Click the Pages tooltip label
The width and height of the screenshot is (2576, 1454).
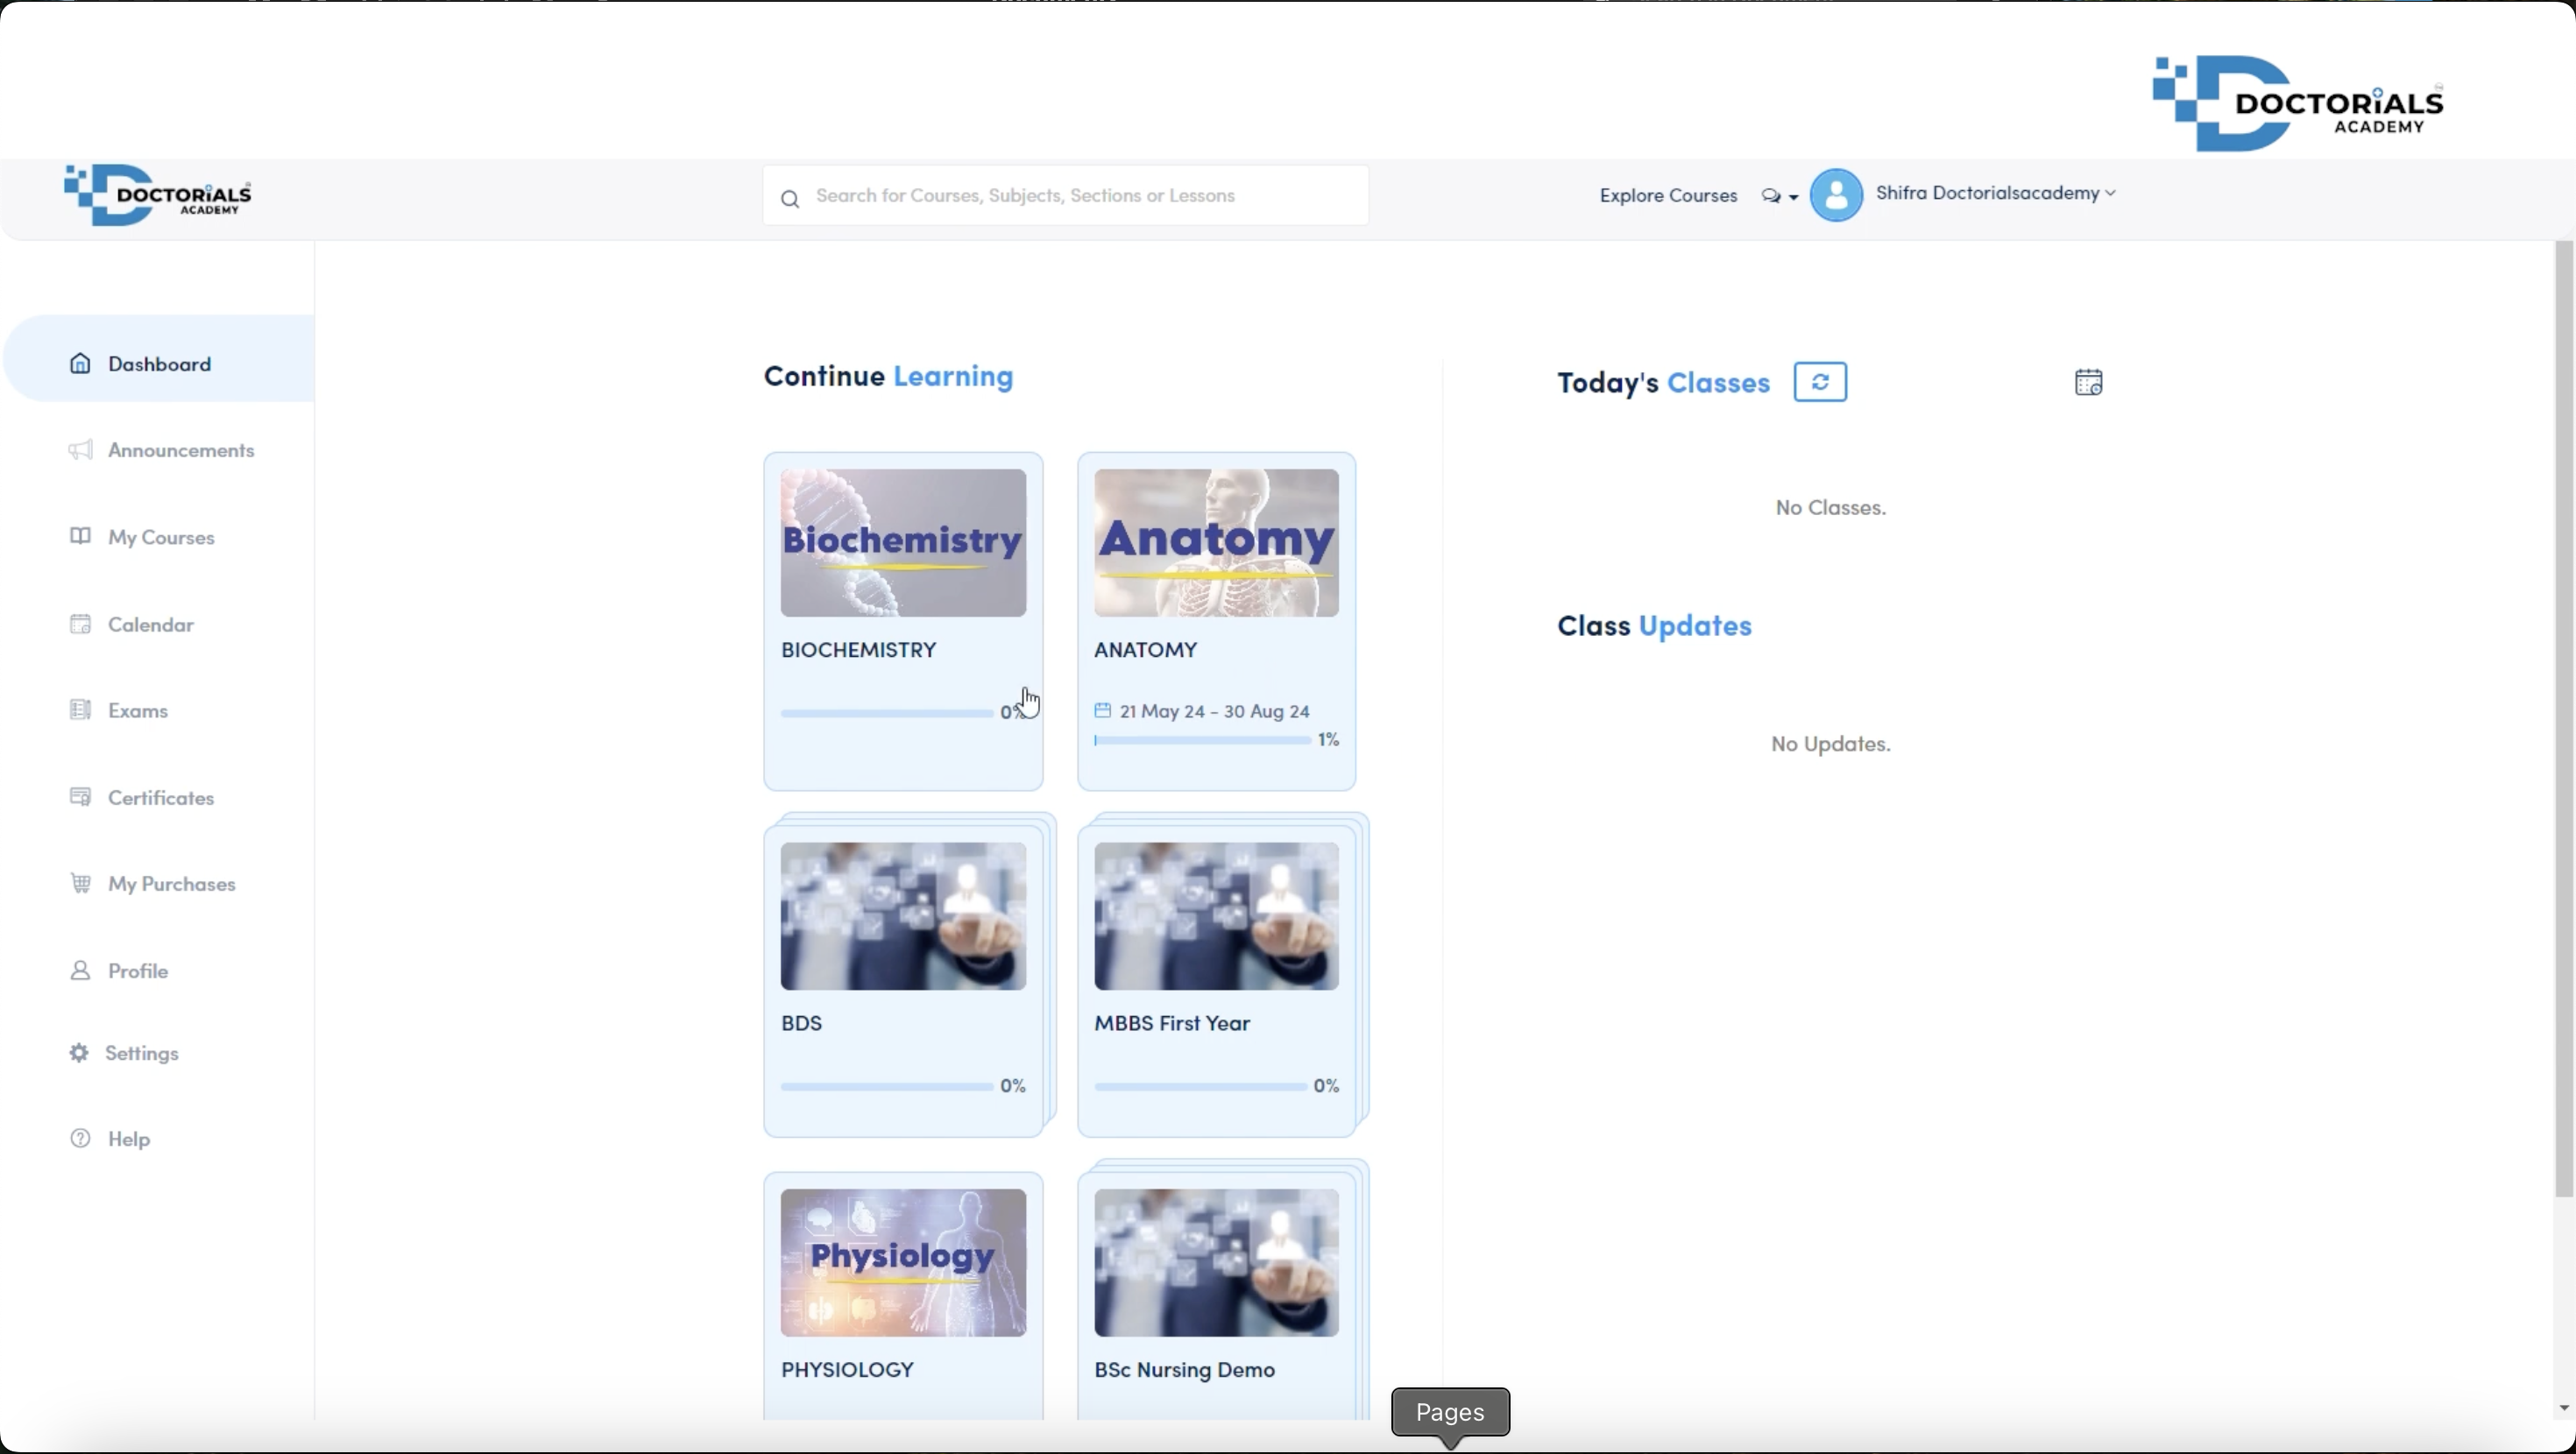[1450, 1412]
